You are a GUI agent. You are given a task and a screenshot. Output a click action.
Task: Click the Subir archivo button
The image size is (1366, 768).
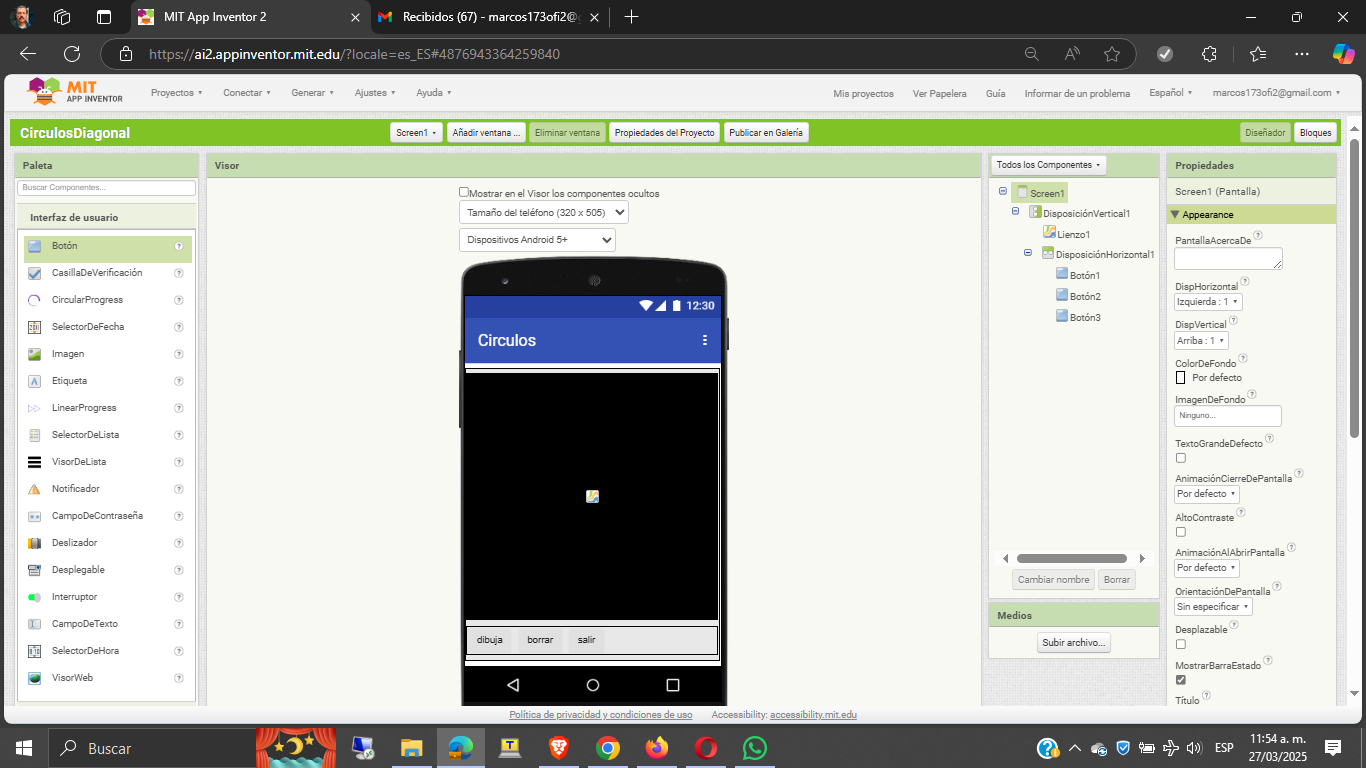click(x=1074, y=643)
